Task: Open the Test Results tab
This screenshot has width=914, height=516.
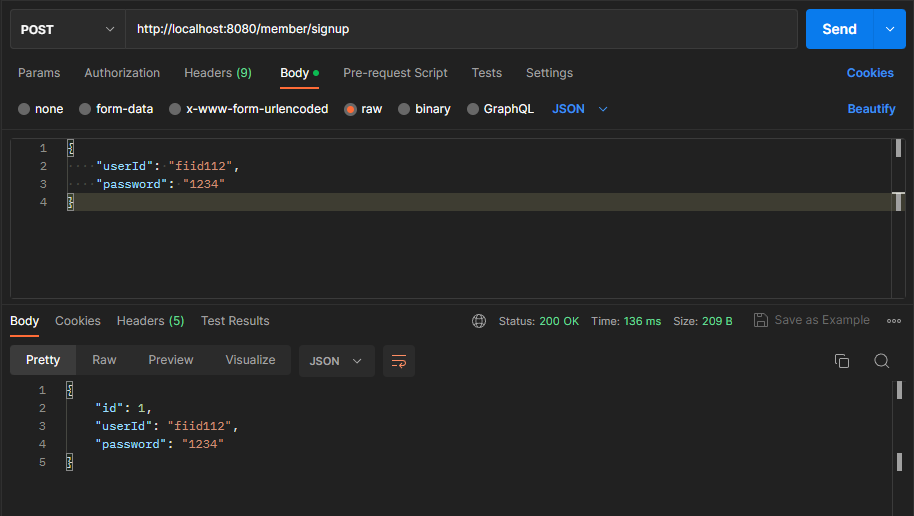Action: [235, 321]
